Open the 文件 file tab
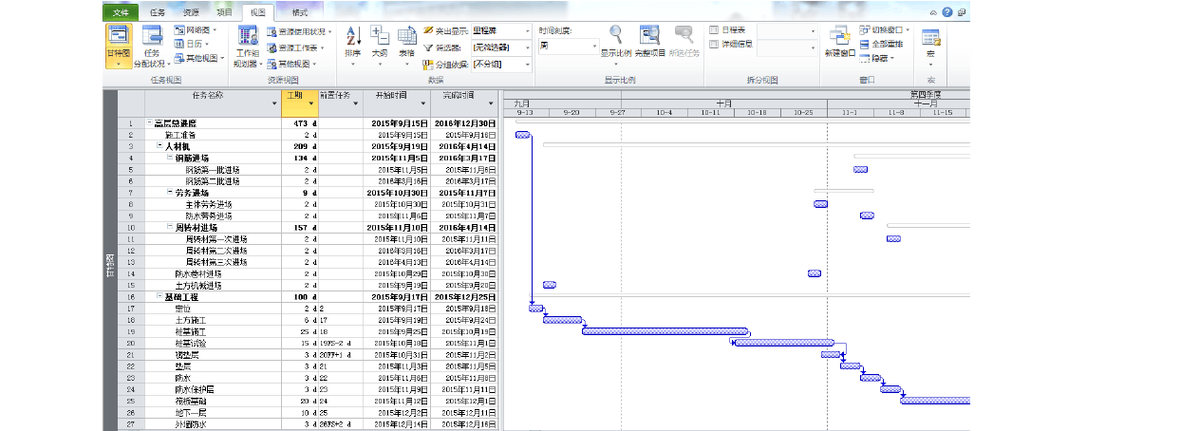 [120, 12]
